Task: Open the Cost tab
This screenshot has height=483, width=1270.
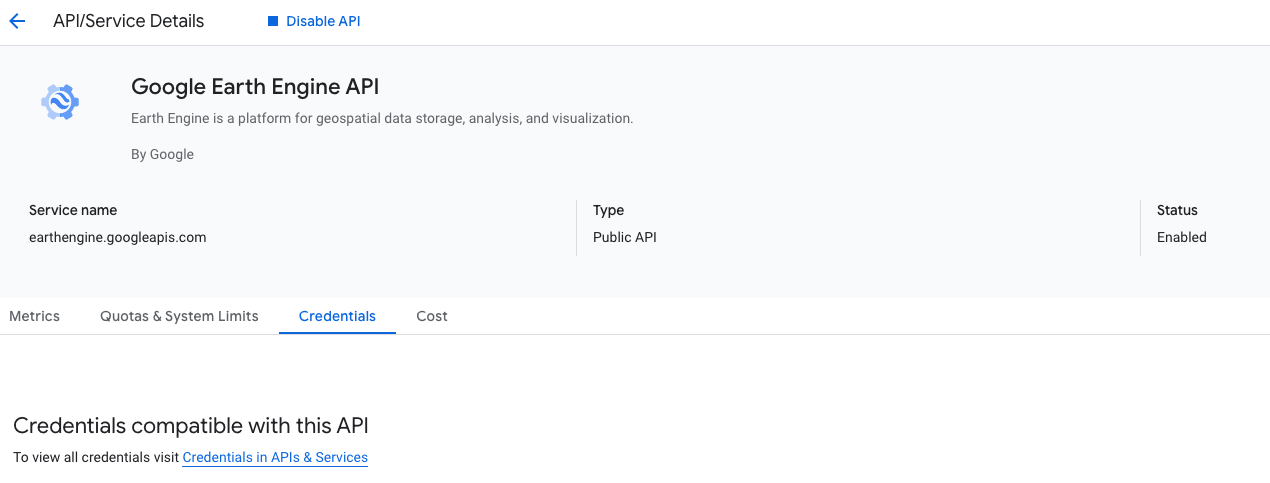Action: tap(432, 316)
